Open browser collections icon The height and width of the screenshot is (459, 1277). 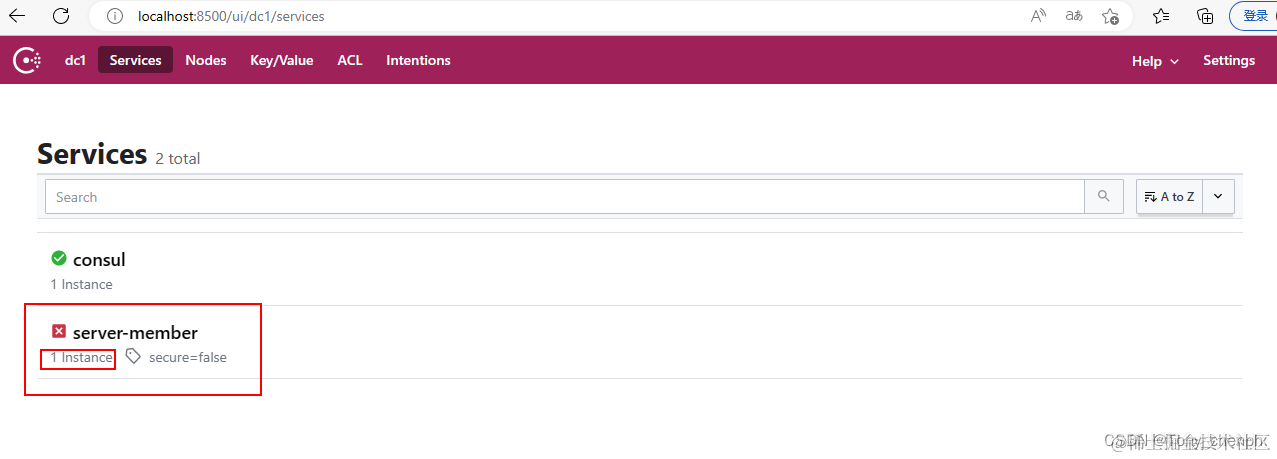[1205, 16]
